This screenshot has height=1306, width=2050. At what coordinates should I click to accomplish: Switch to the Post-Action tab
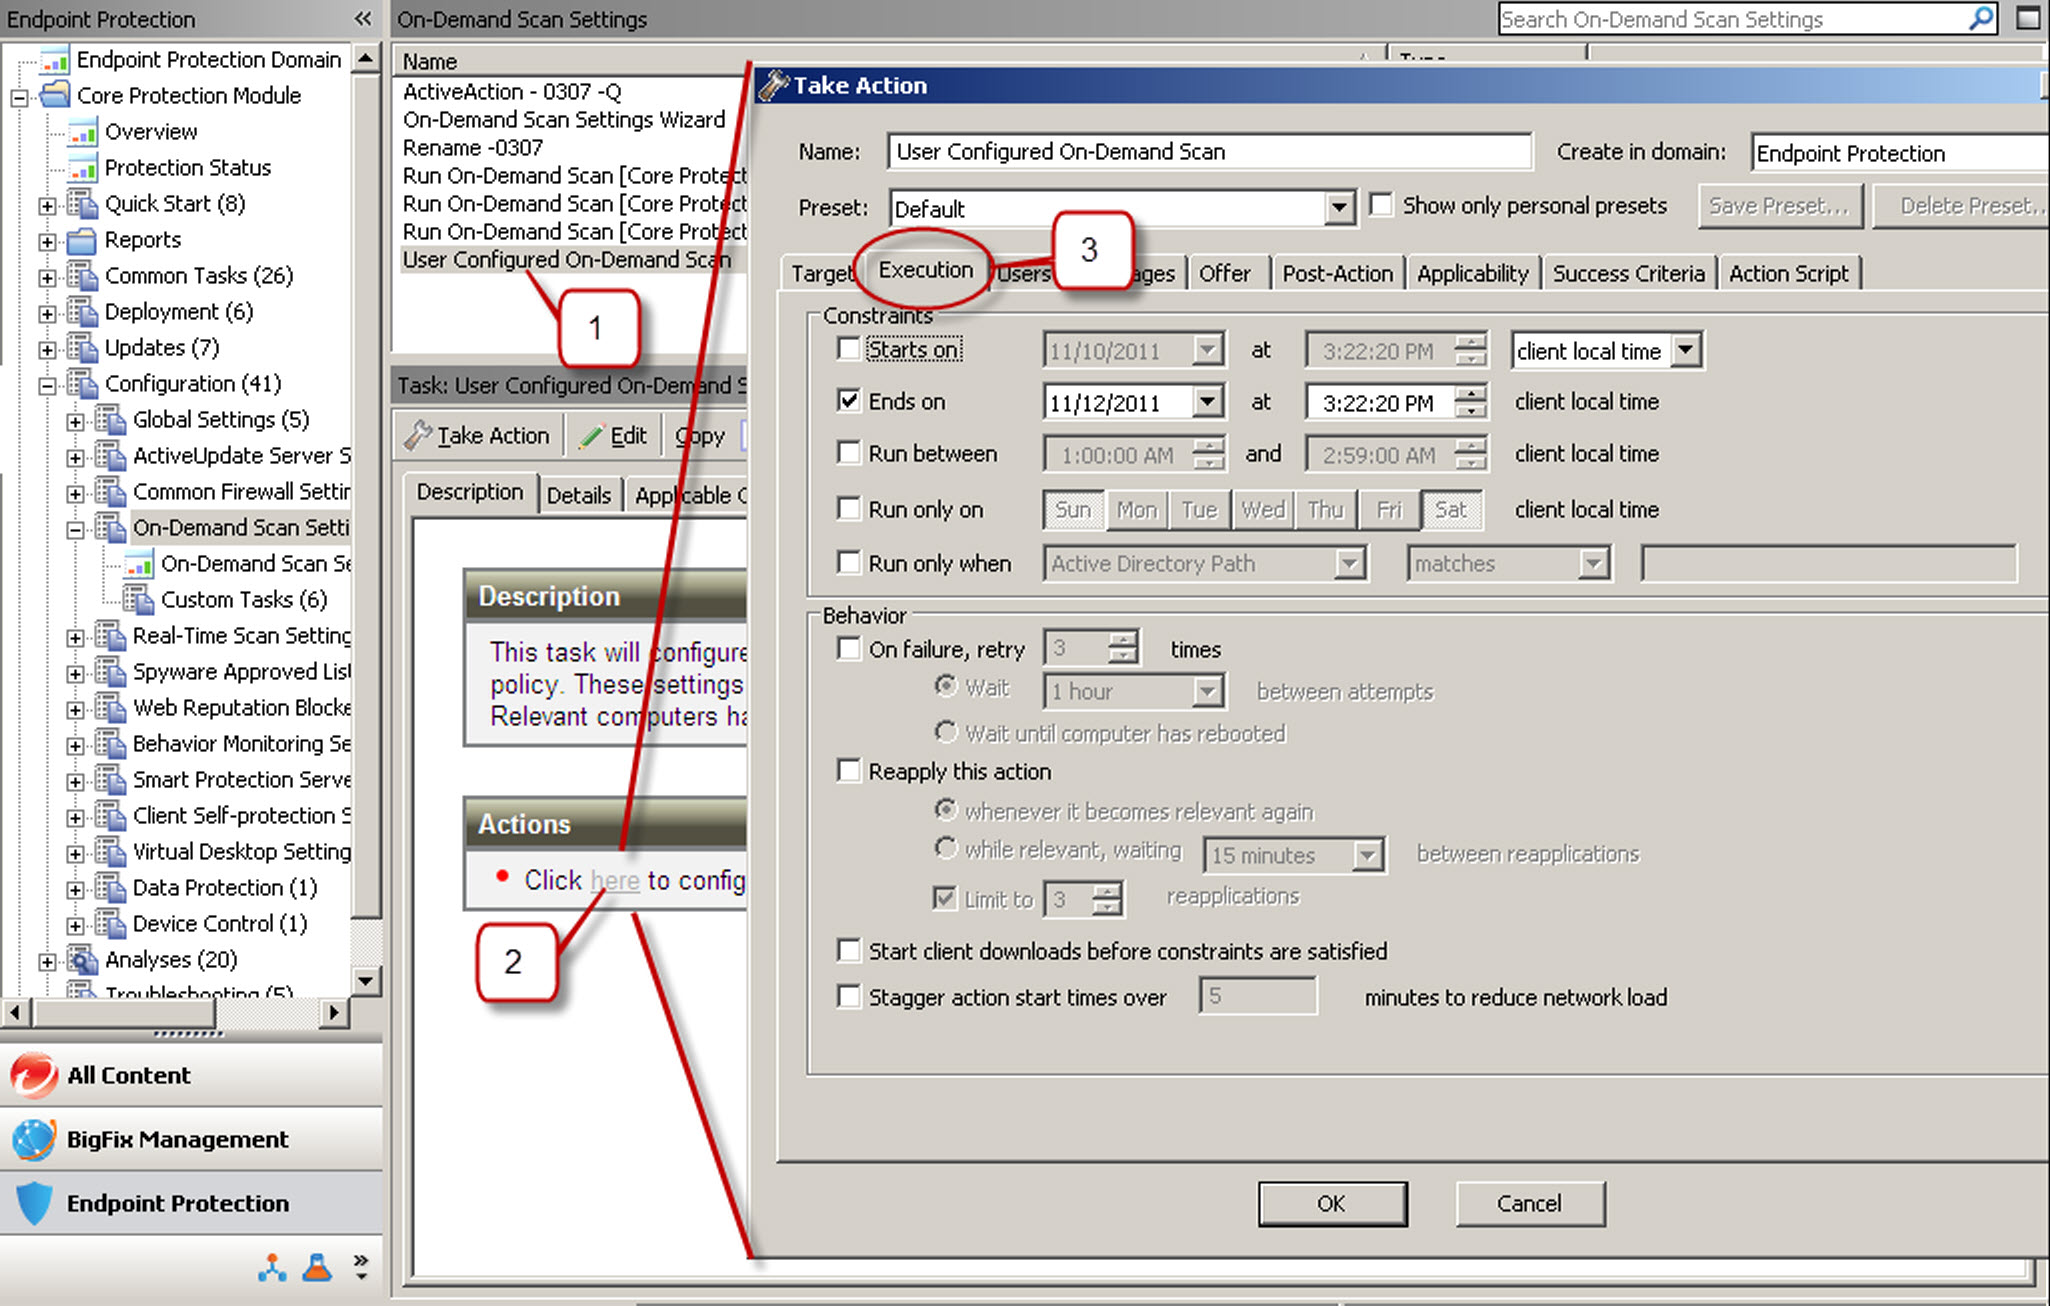[1337, 273]
